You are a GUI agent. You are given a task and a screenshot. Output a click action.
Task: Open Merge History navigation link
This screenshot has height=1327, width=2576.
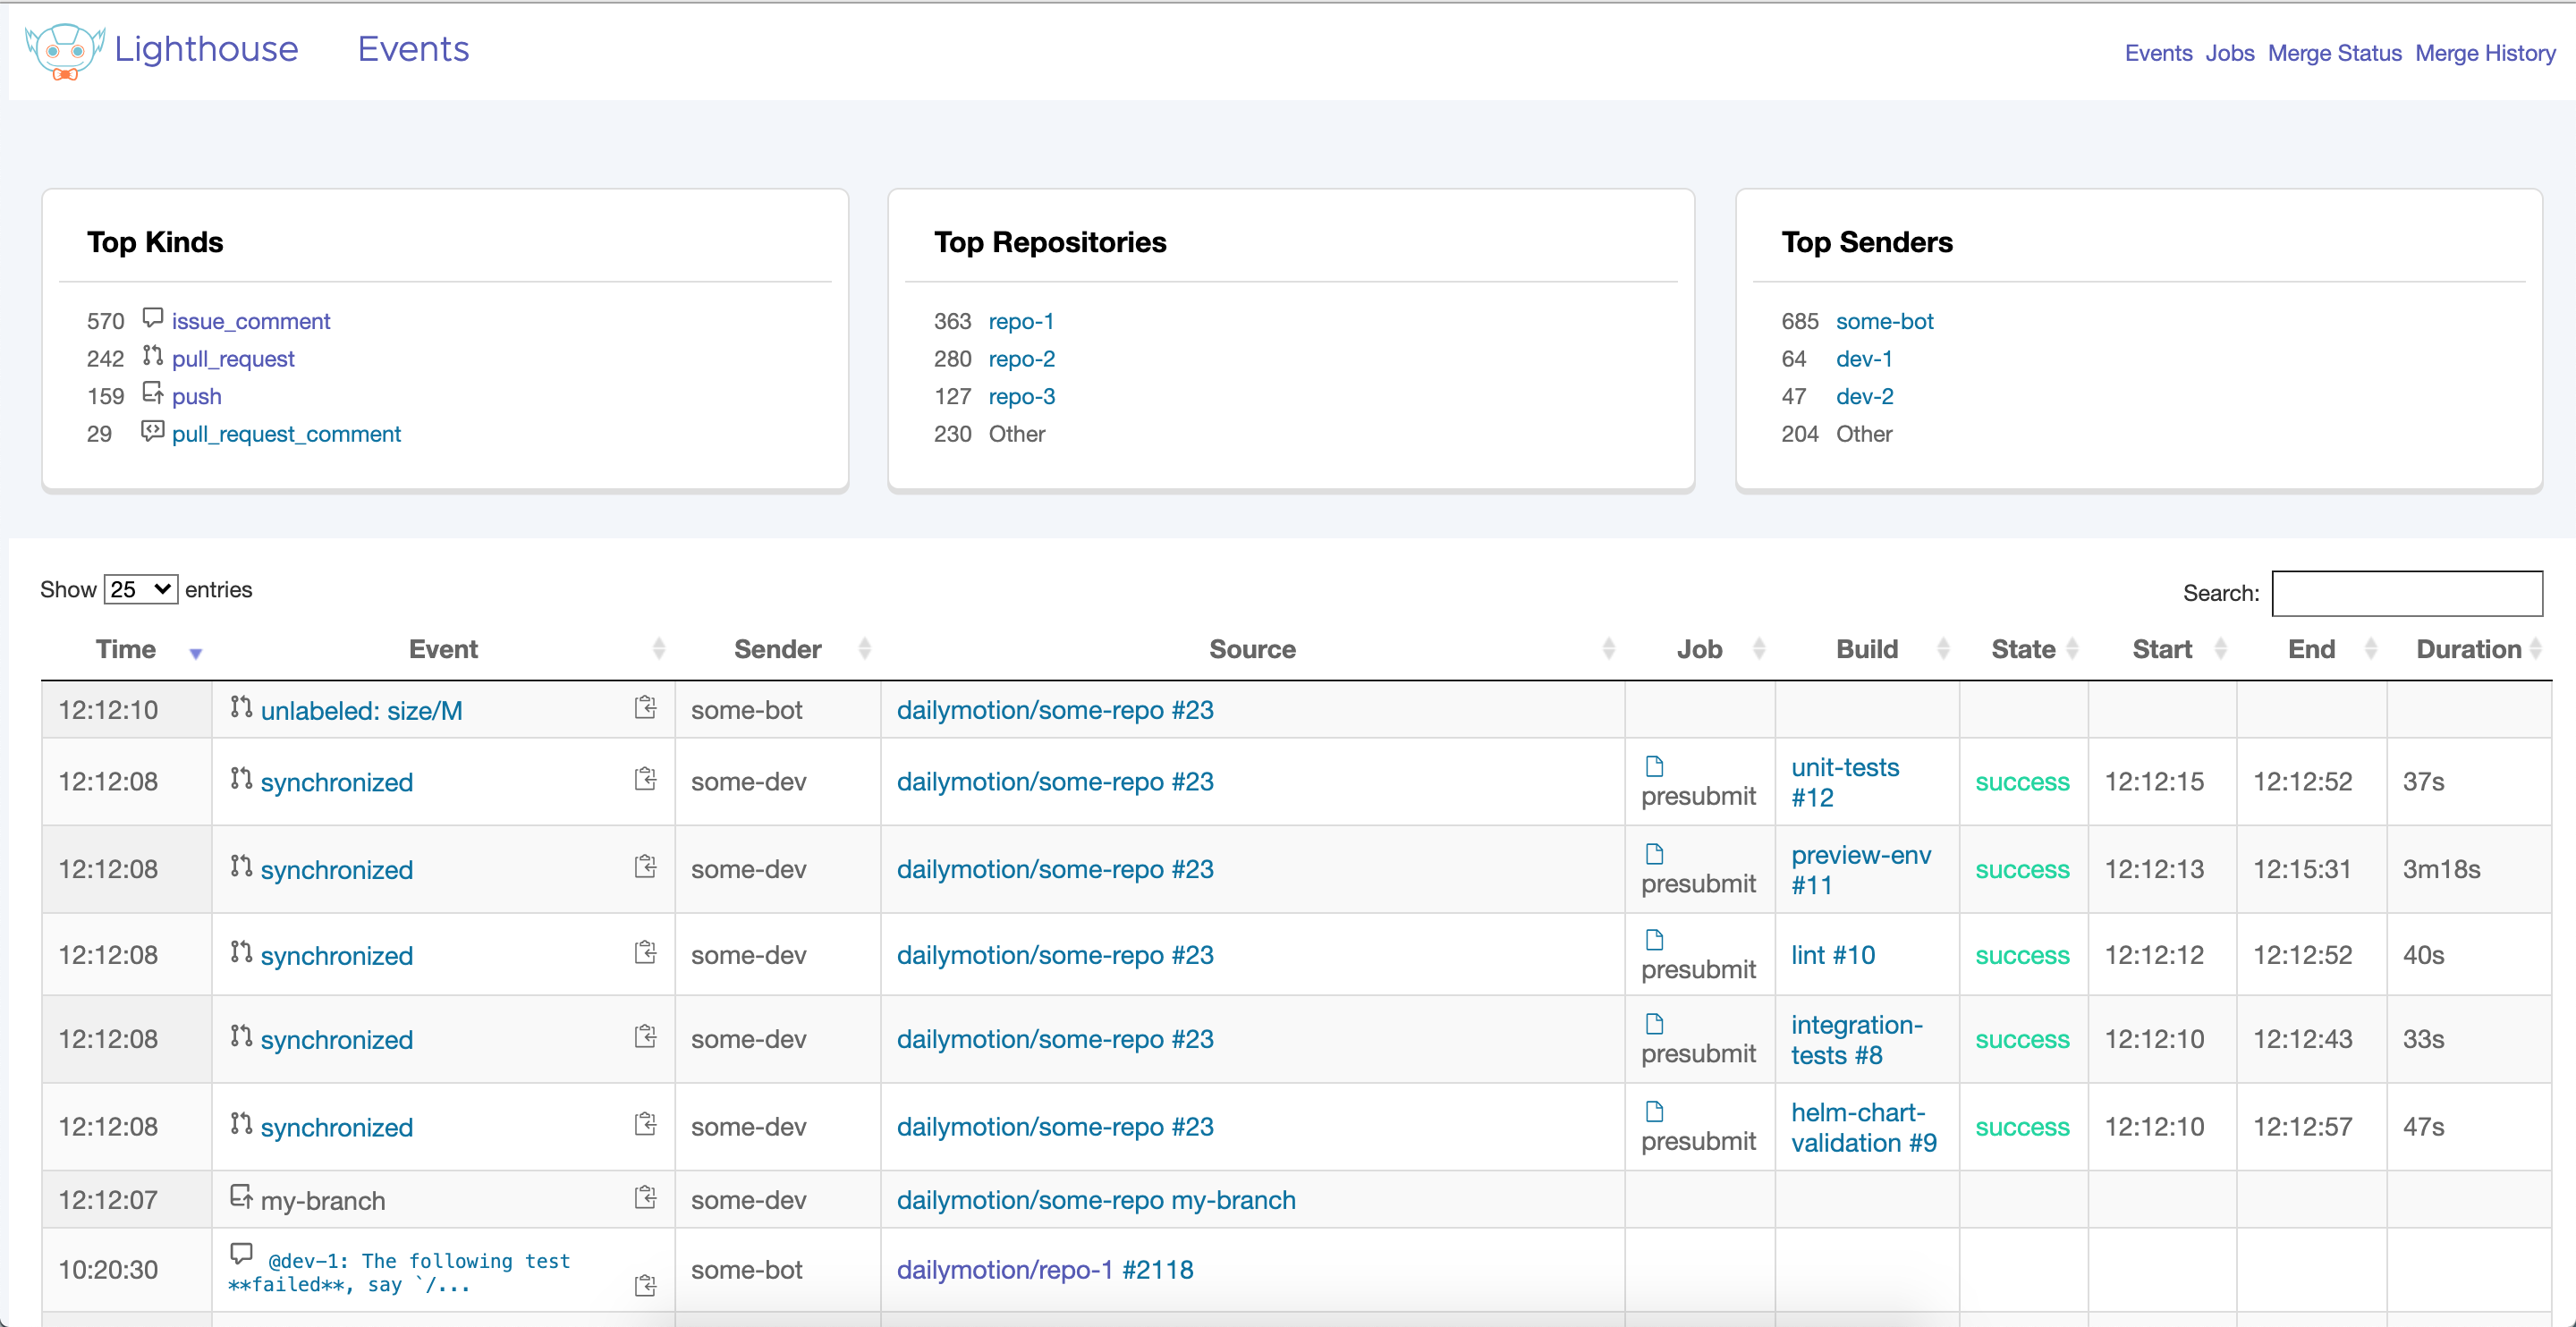[x=2484, y=53]
